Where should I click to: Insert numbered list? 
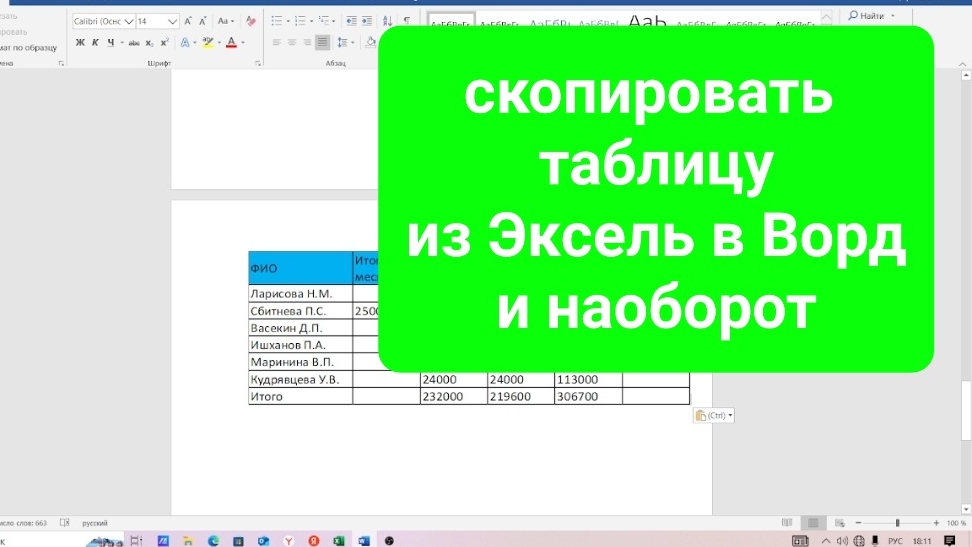(301, 21)
